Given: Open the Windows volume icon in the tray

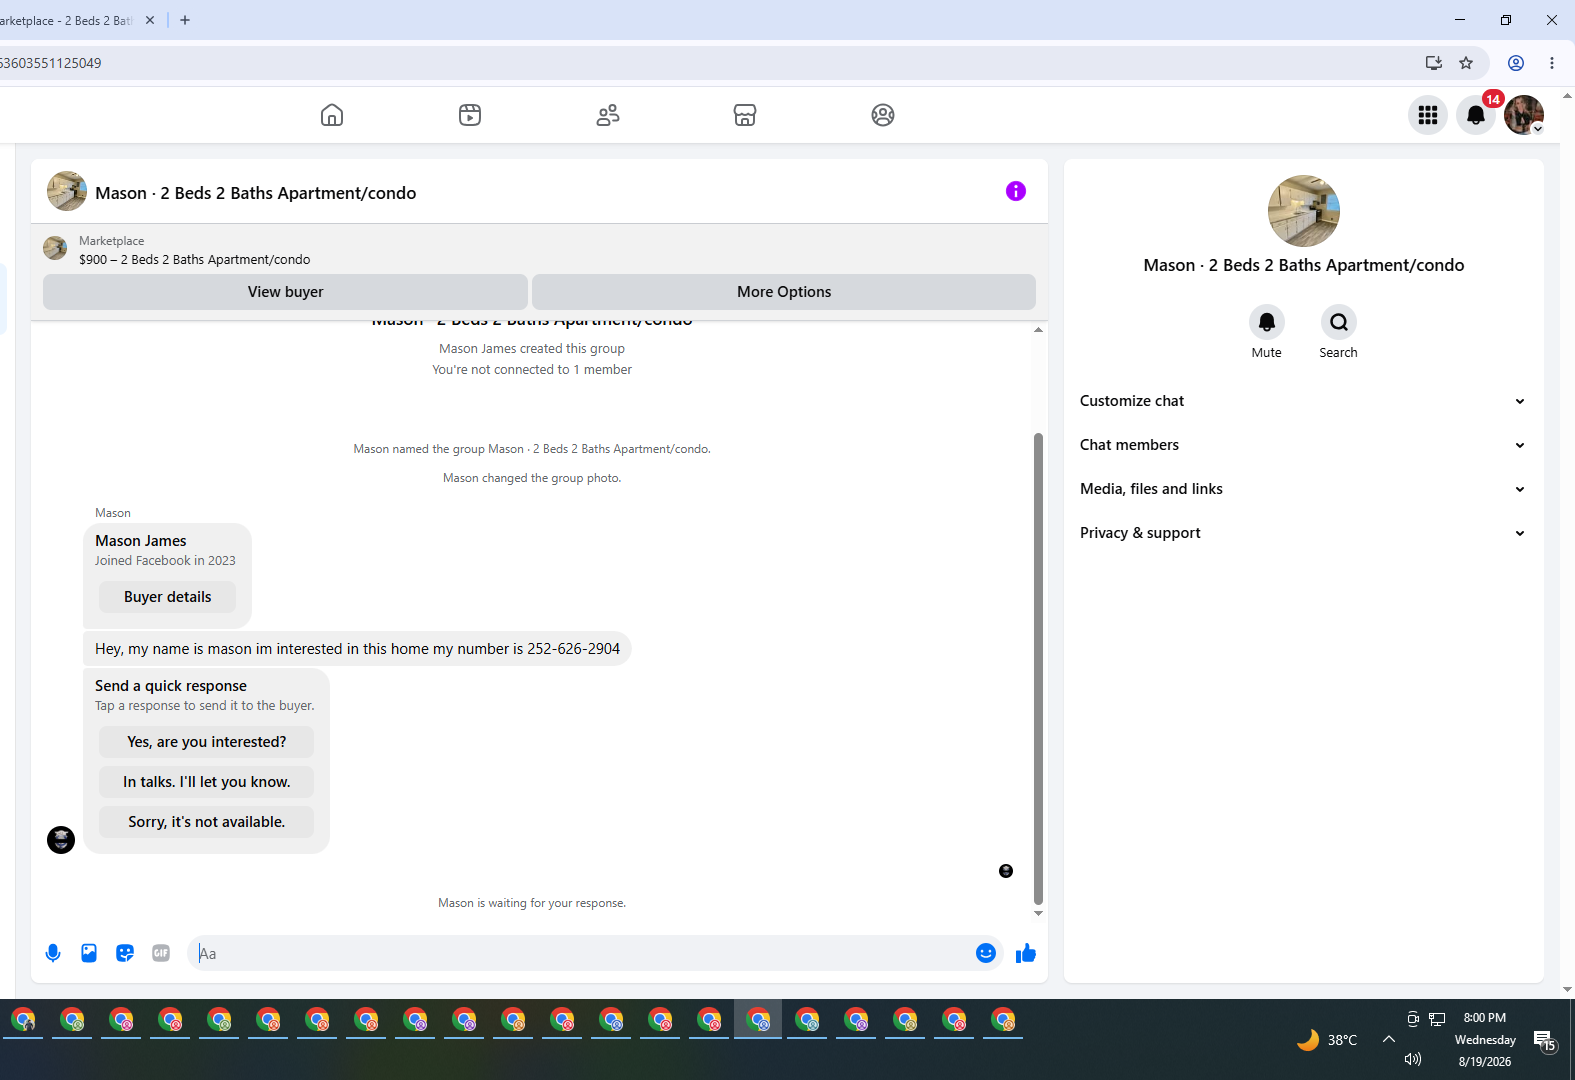Looking at the screenshot, I should tap(1413, 1059).
